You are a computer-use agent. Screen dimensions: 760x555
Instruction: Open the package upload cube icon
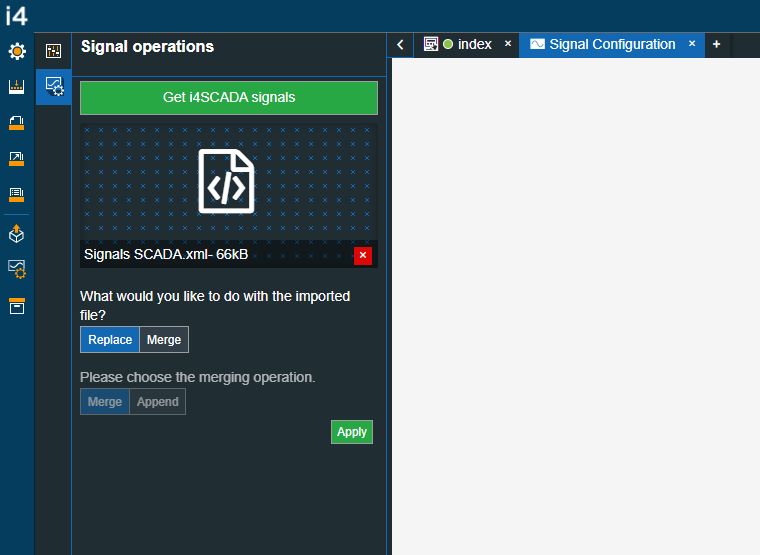17,234
